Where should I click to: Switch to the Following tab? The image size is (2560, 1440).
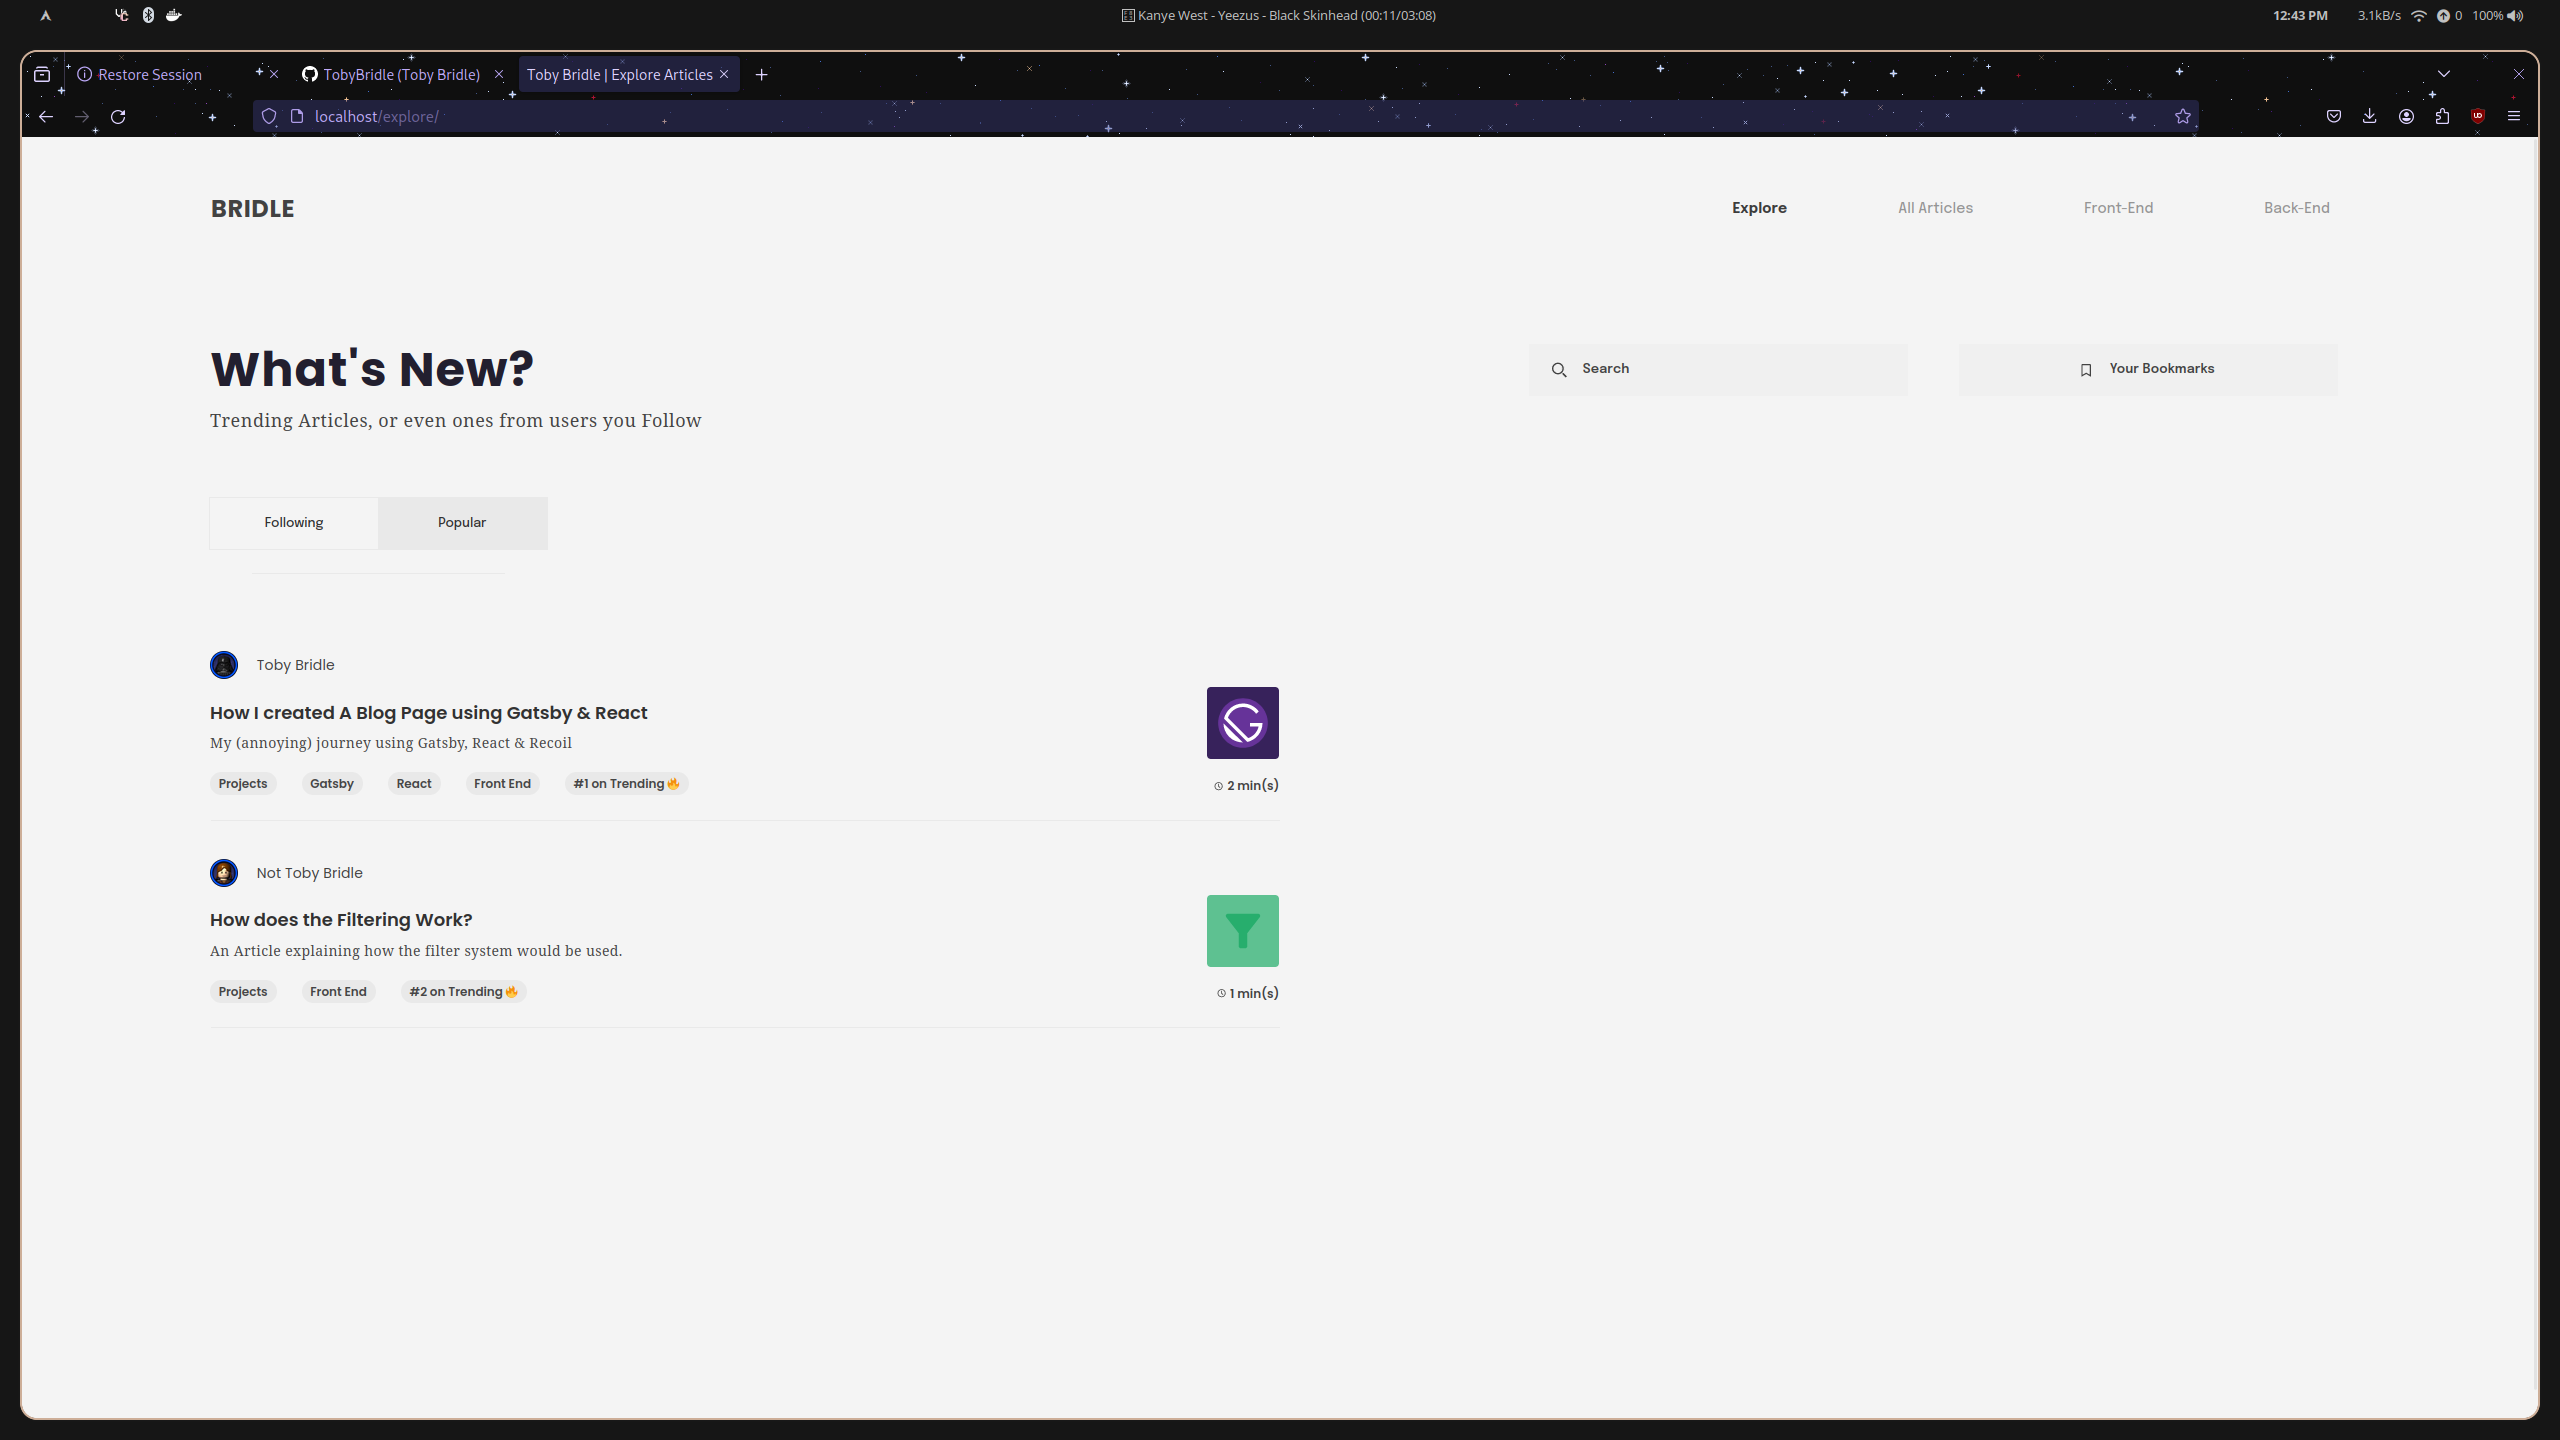[292, 522]
